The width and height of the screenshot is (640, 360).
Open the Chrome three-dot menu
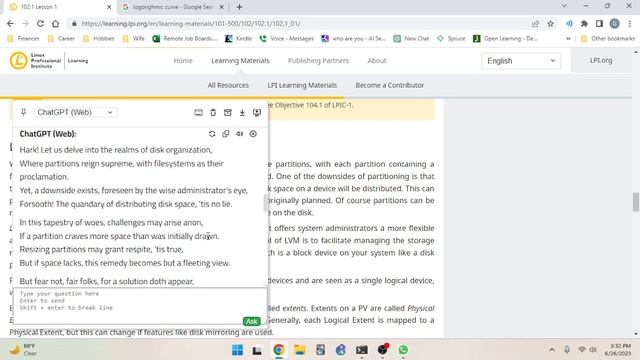629,24
